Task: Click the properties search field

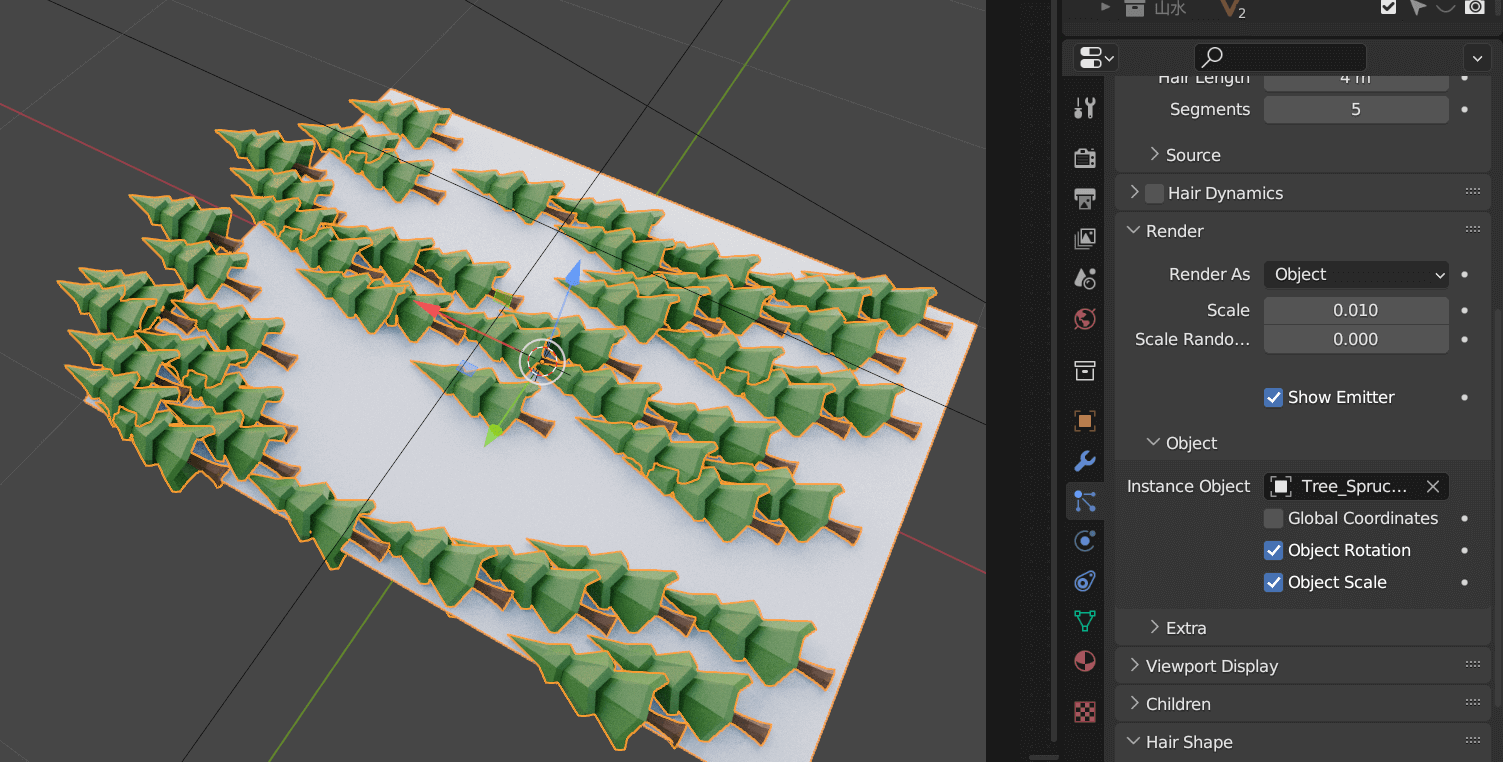Action: (1280, 57)
